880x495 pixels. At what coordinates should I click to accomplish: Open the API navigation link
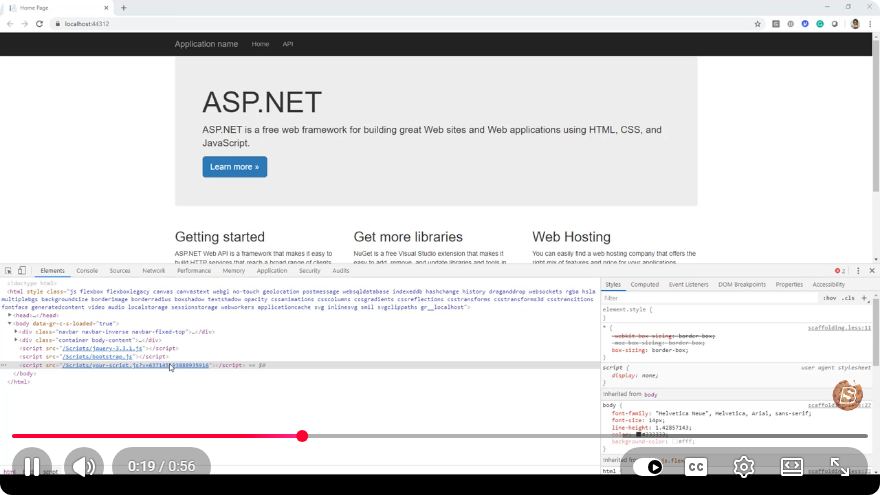(288, 44)
